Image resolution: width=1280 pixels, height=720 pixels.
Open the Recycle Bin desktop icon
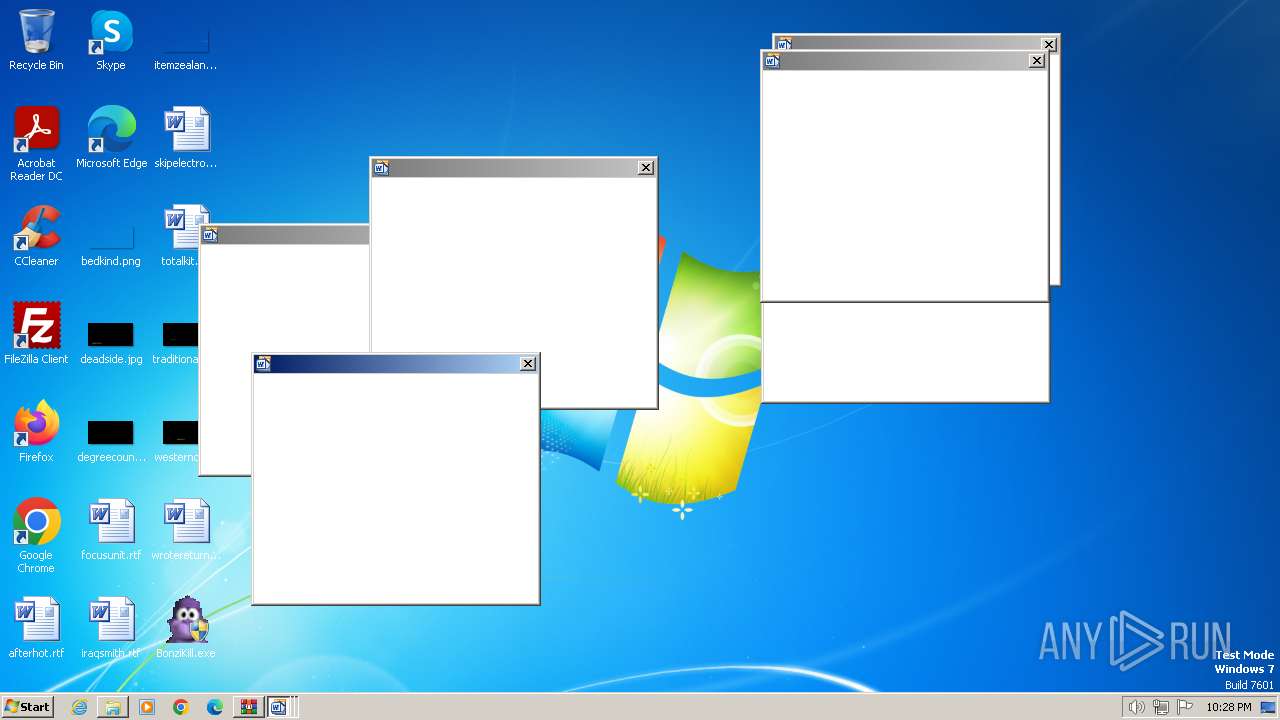(36, 40)
